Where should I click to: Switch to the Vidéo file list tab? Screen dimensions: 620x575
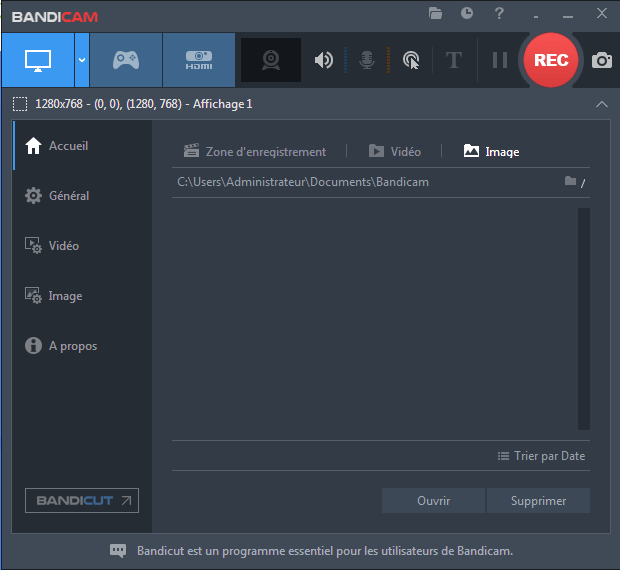[395, 151]
